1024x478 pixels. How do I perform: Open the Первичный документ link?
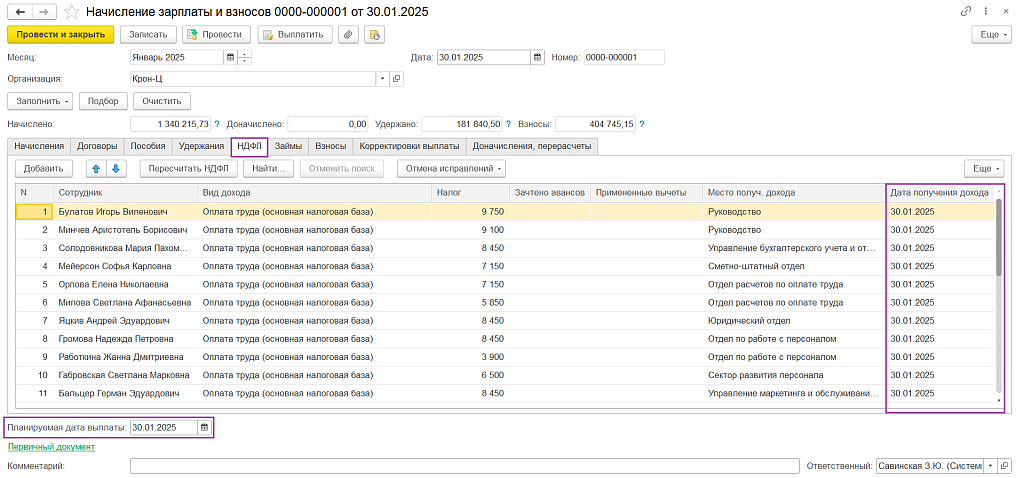coord(52,447)
